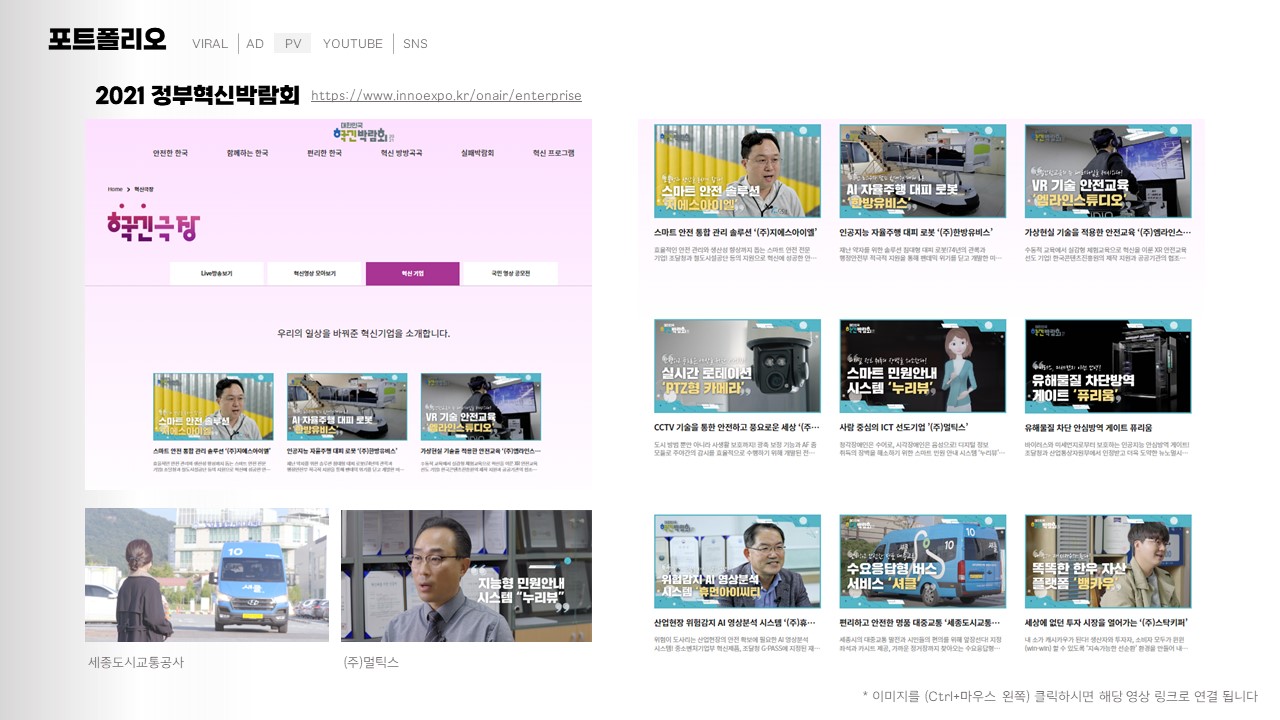Image resolution: width=1280 pixels, height=720 pixels.
Task: Select the purple 혁신 기업 tab button
Action: click(412, 273)
